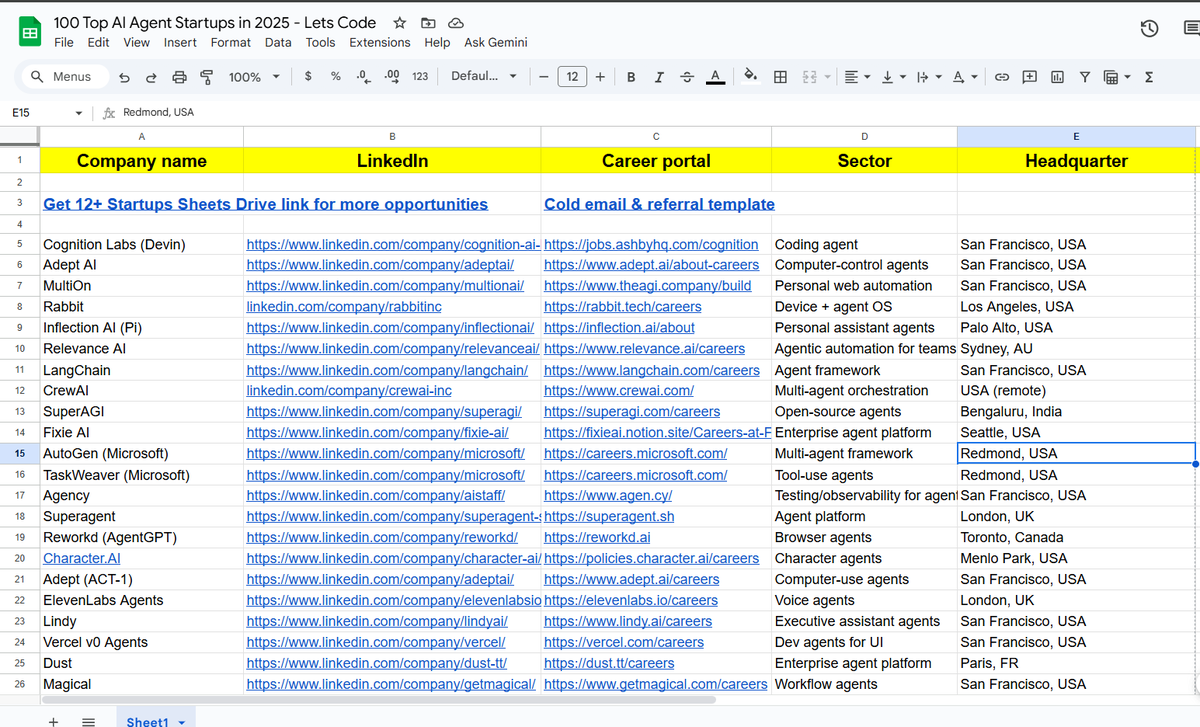Open Cold email & referral template link
Viewport: 1200px width, 727px height.
(x=660, y=204)
